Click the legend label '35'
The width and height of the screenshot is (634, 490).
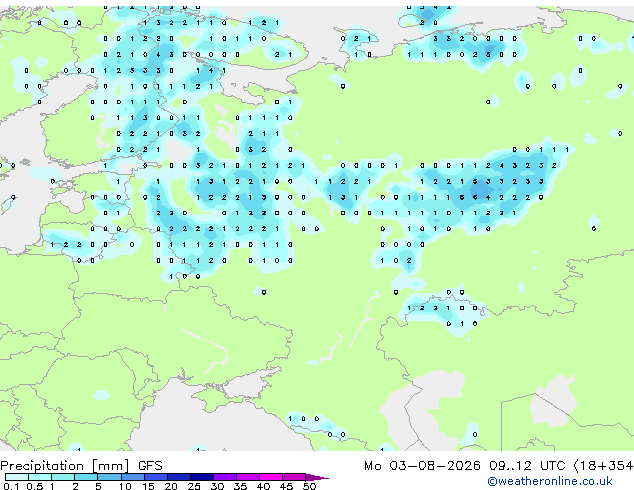click(x=241, y=486)
